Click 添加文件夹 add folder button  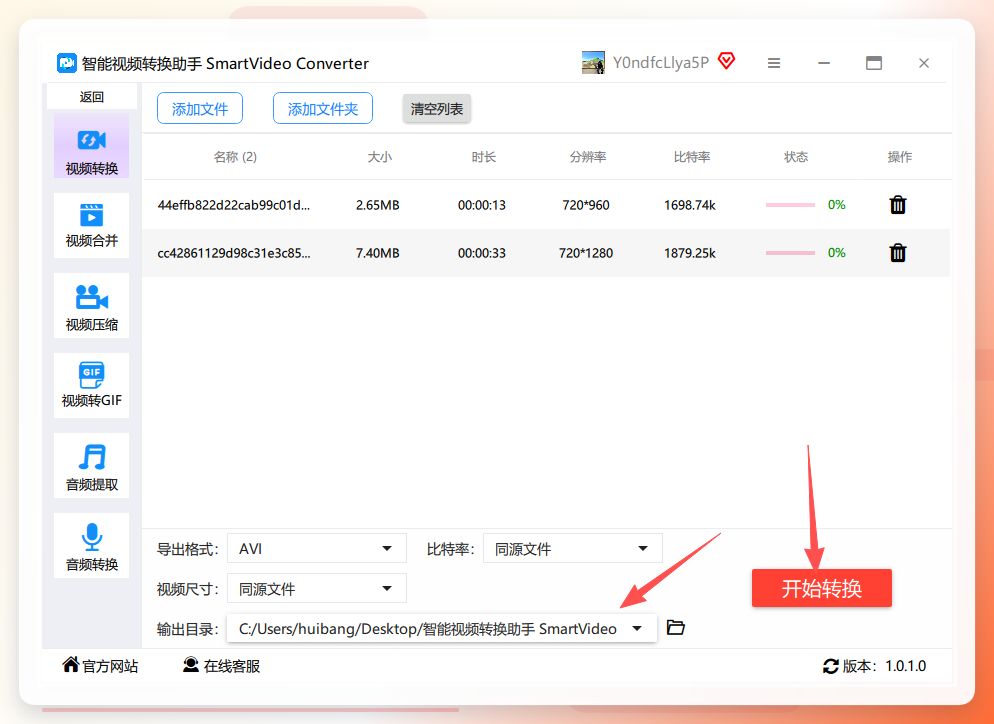[x=323, y=108]
